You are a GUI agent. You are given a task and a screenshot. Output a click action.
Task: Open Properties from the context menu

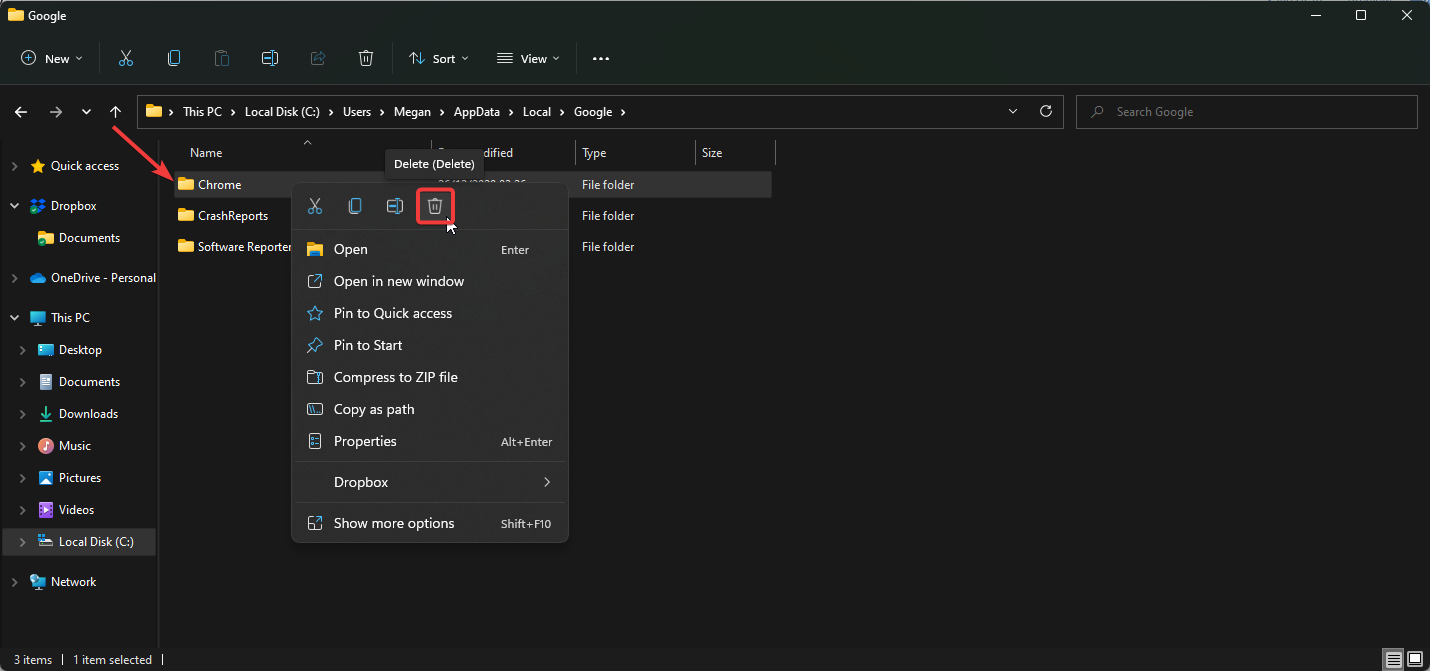tap(430, 441)
